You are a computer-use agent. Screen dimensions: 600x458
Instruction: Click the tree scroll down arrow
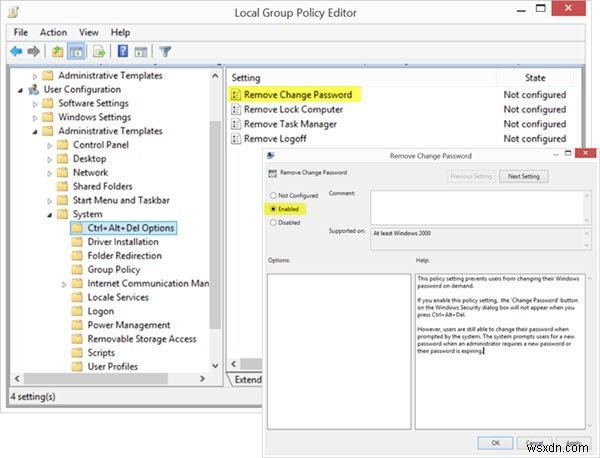tap(215, 365)
